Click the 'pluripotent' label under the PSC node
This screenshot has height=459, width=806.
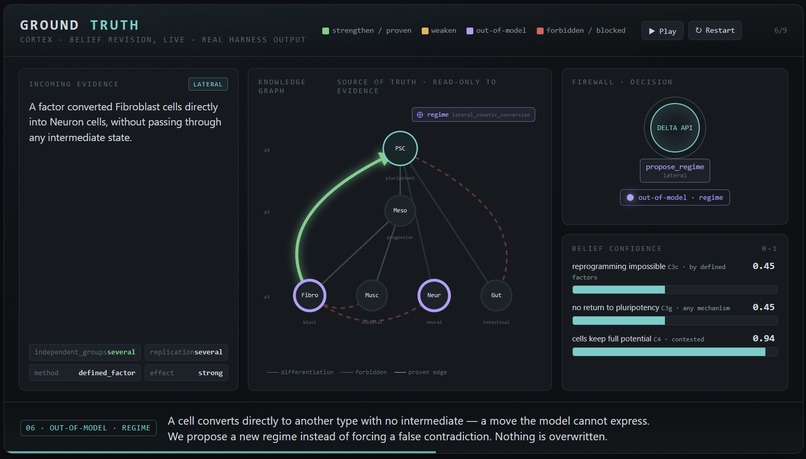click(x=400, y=178)
